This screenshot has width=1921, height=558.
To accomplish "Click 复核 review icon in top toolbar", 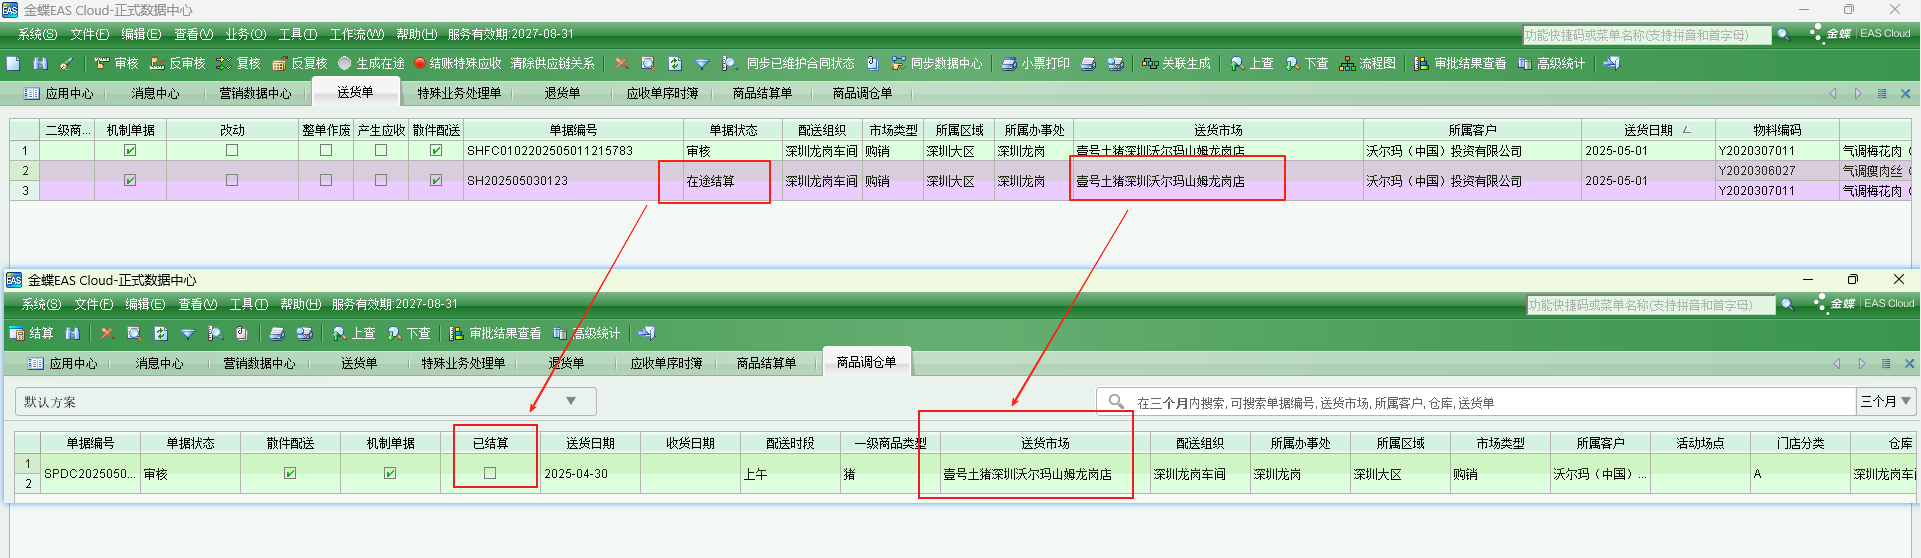I will pyautogui.click(x=223, y=63).
